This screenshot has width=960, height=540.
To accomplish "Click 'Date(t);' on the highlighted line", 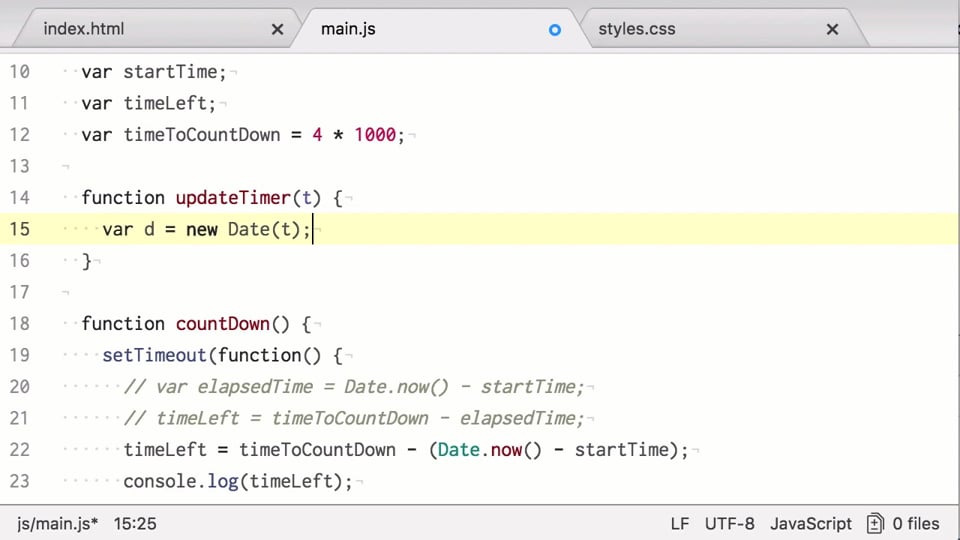I will 269,229.
